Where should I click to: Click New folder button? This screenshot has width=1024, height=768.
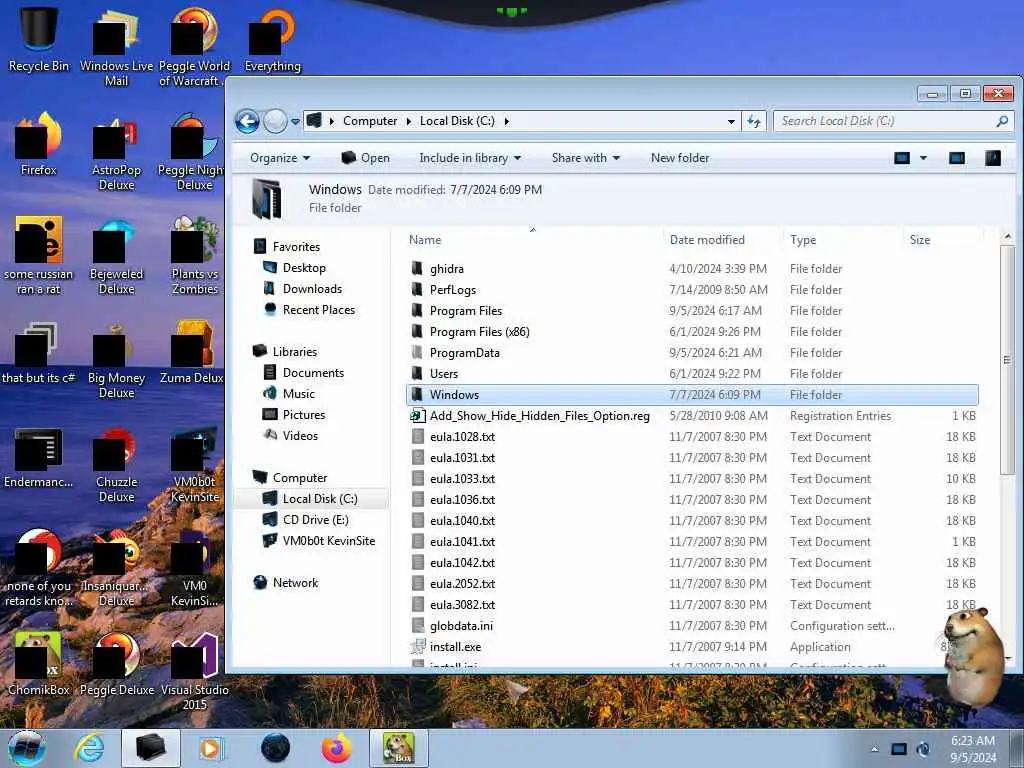click(680, 158)
